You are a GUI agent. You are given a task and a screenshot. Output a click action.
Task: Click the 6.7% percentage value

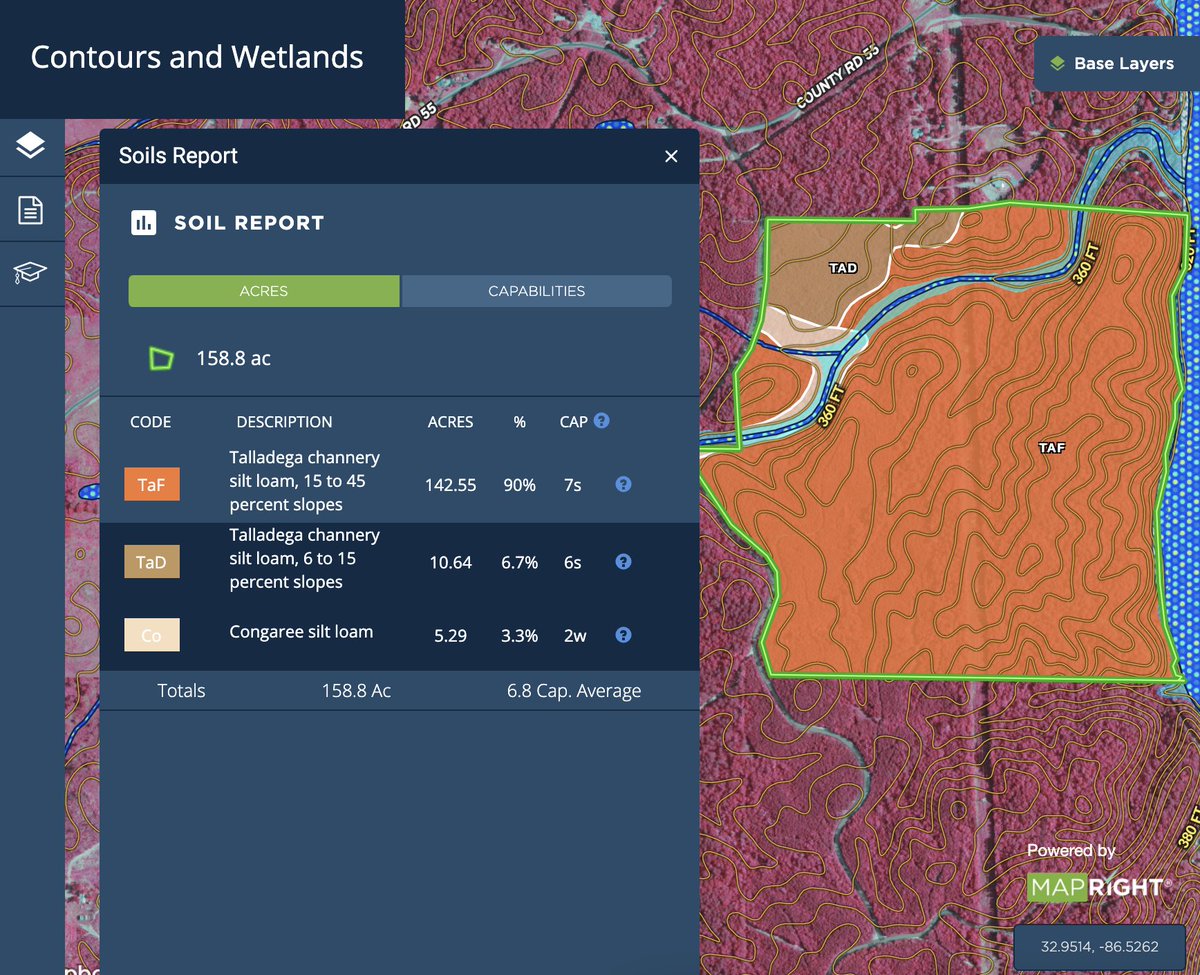(520, 563)
